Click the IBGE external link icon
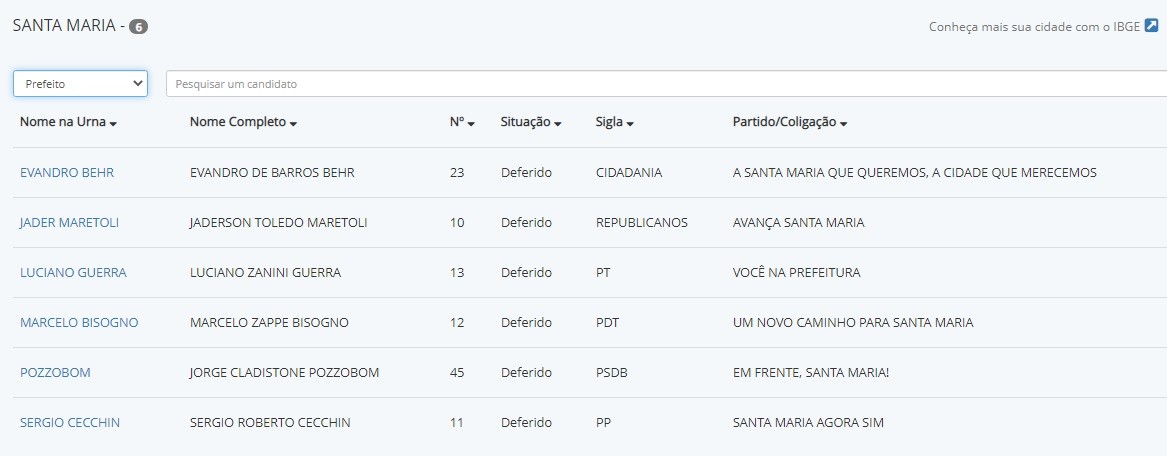The height and width of the screenshot is (456, 1167). [1151, 26]
